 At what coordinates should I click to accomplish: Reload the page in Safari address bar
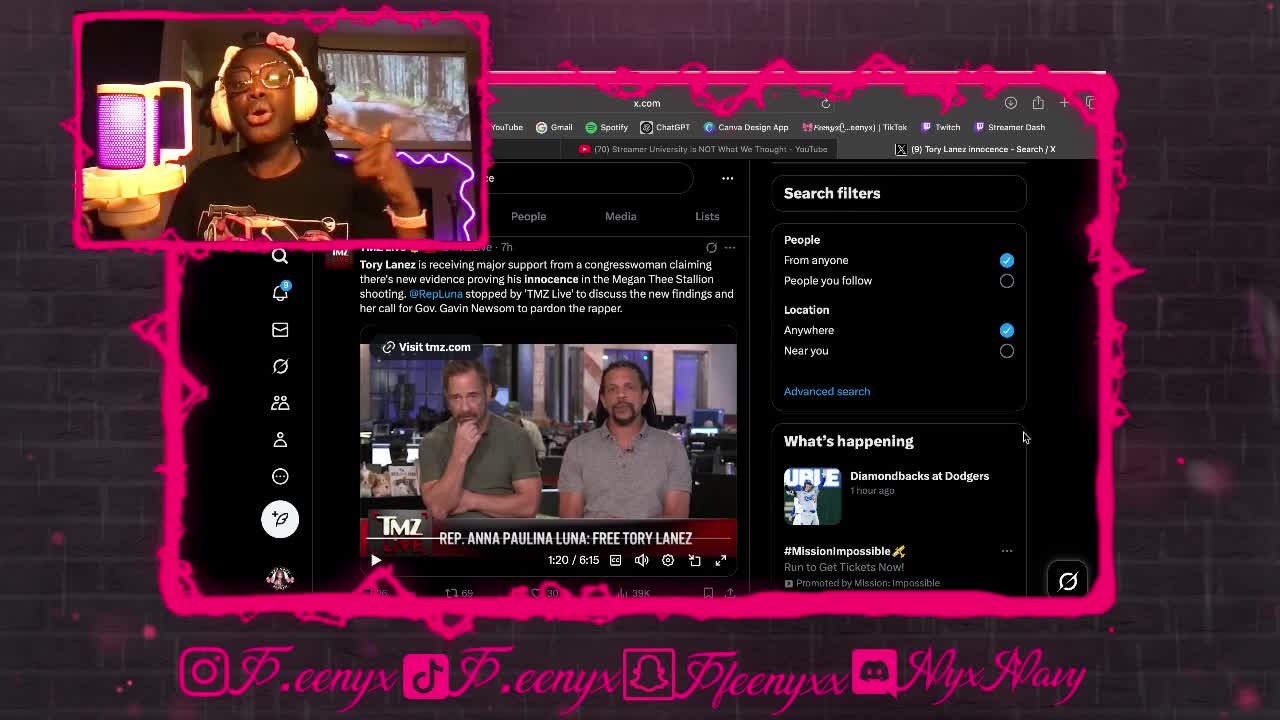coord(825,103)
